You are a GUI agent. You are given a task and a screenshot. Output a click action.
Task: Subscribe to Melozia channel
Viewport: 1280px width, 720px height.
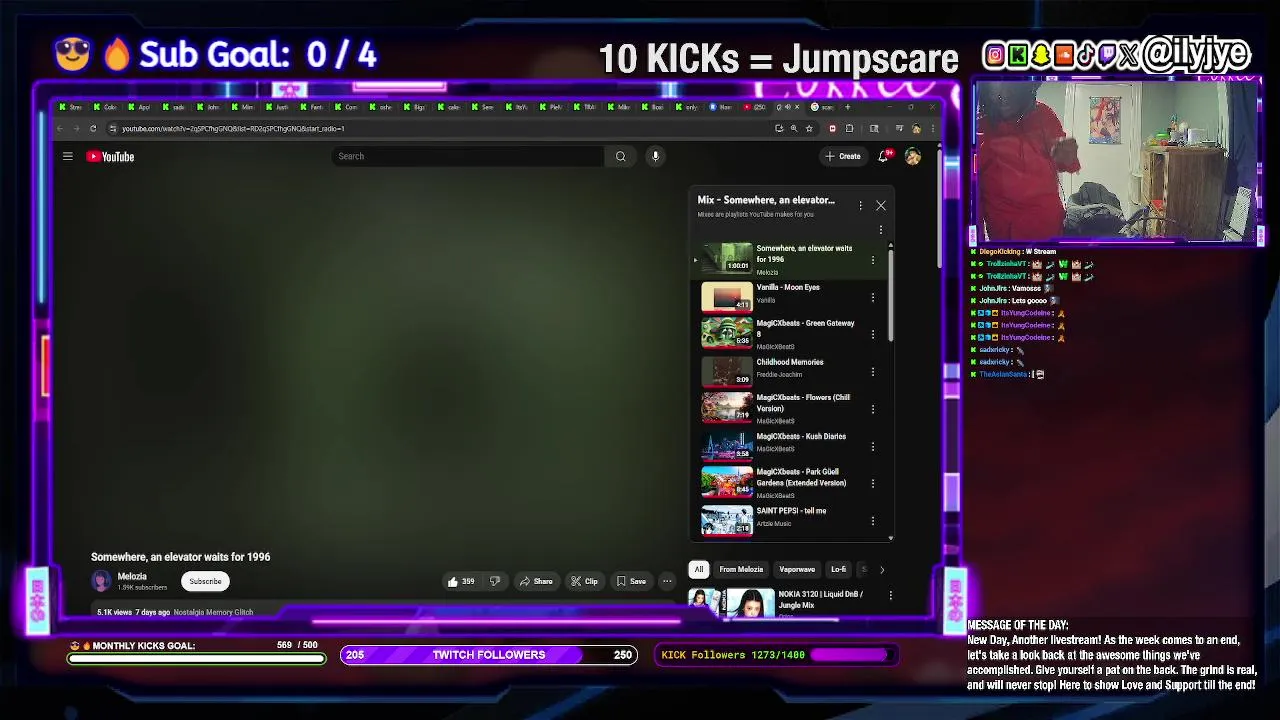click(205, 581)
